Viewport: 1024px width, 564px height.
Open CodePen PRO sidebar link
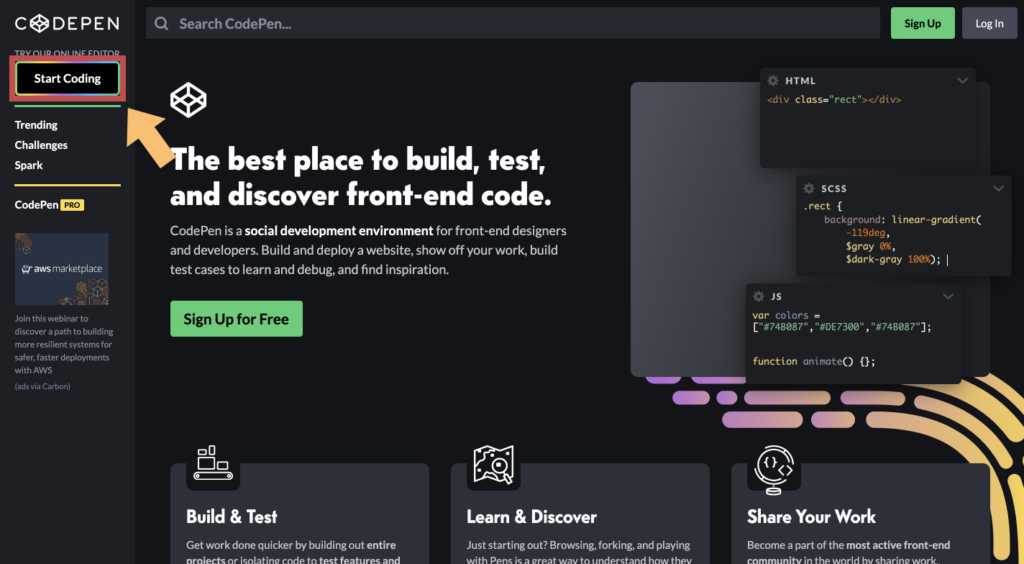tap(49, 205)
